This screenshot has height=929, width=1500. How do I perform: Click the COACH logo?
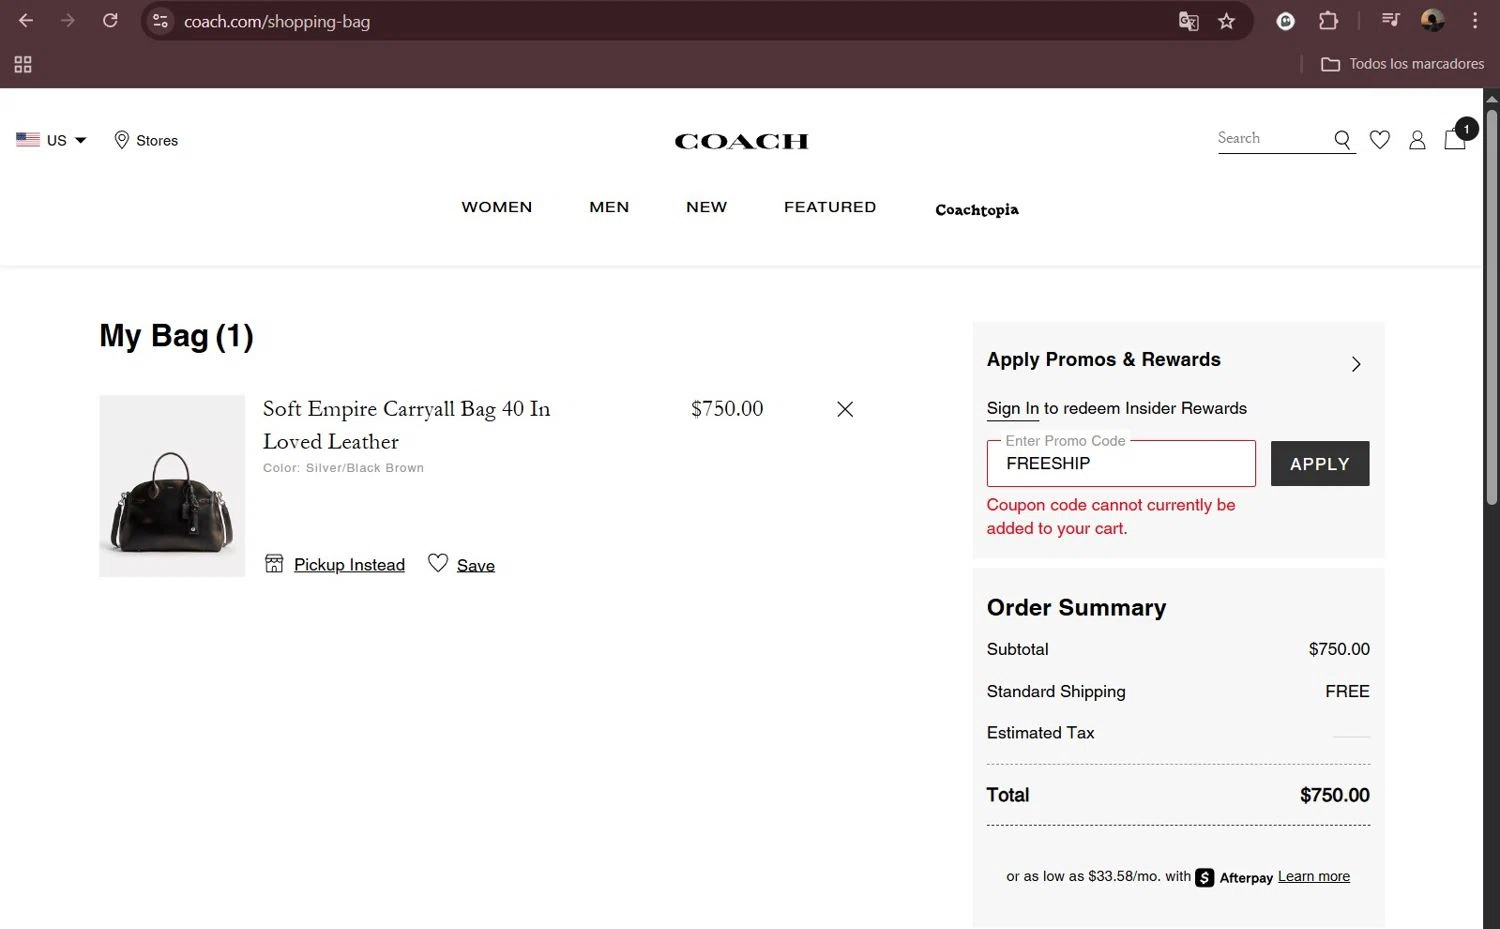[x=741, y=141]
